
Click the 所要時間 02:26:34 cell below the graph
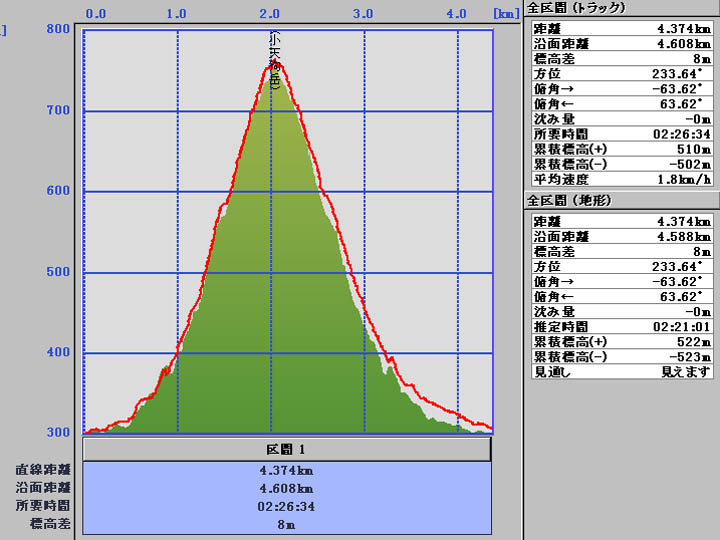tap(287, 506)
